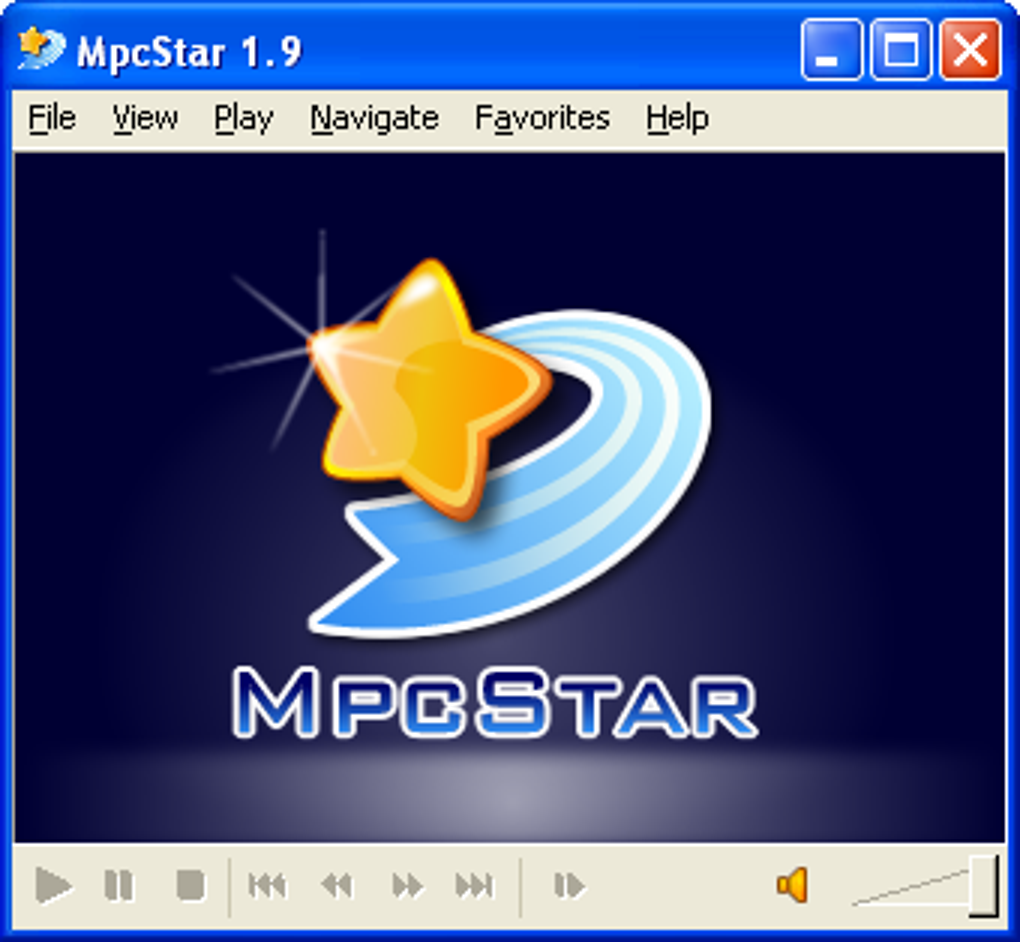Image resolution: width=1020 pixels, height=942 pixels.
Task: Click the double-arrow rewind button
Action: pyautogui.click(x=337, y=885)
